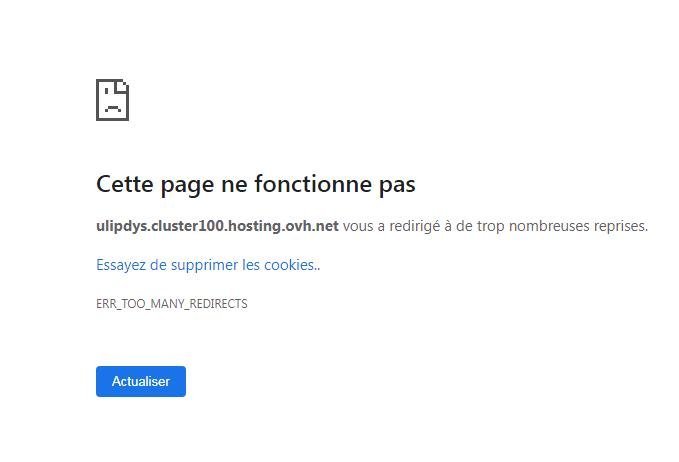Click the word 'cookies' in the blue link
This screenshot has width=679, height=462.
coord(289,265)
